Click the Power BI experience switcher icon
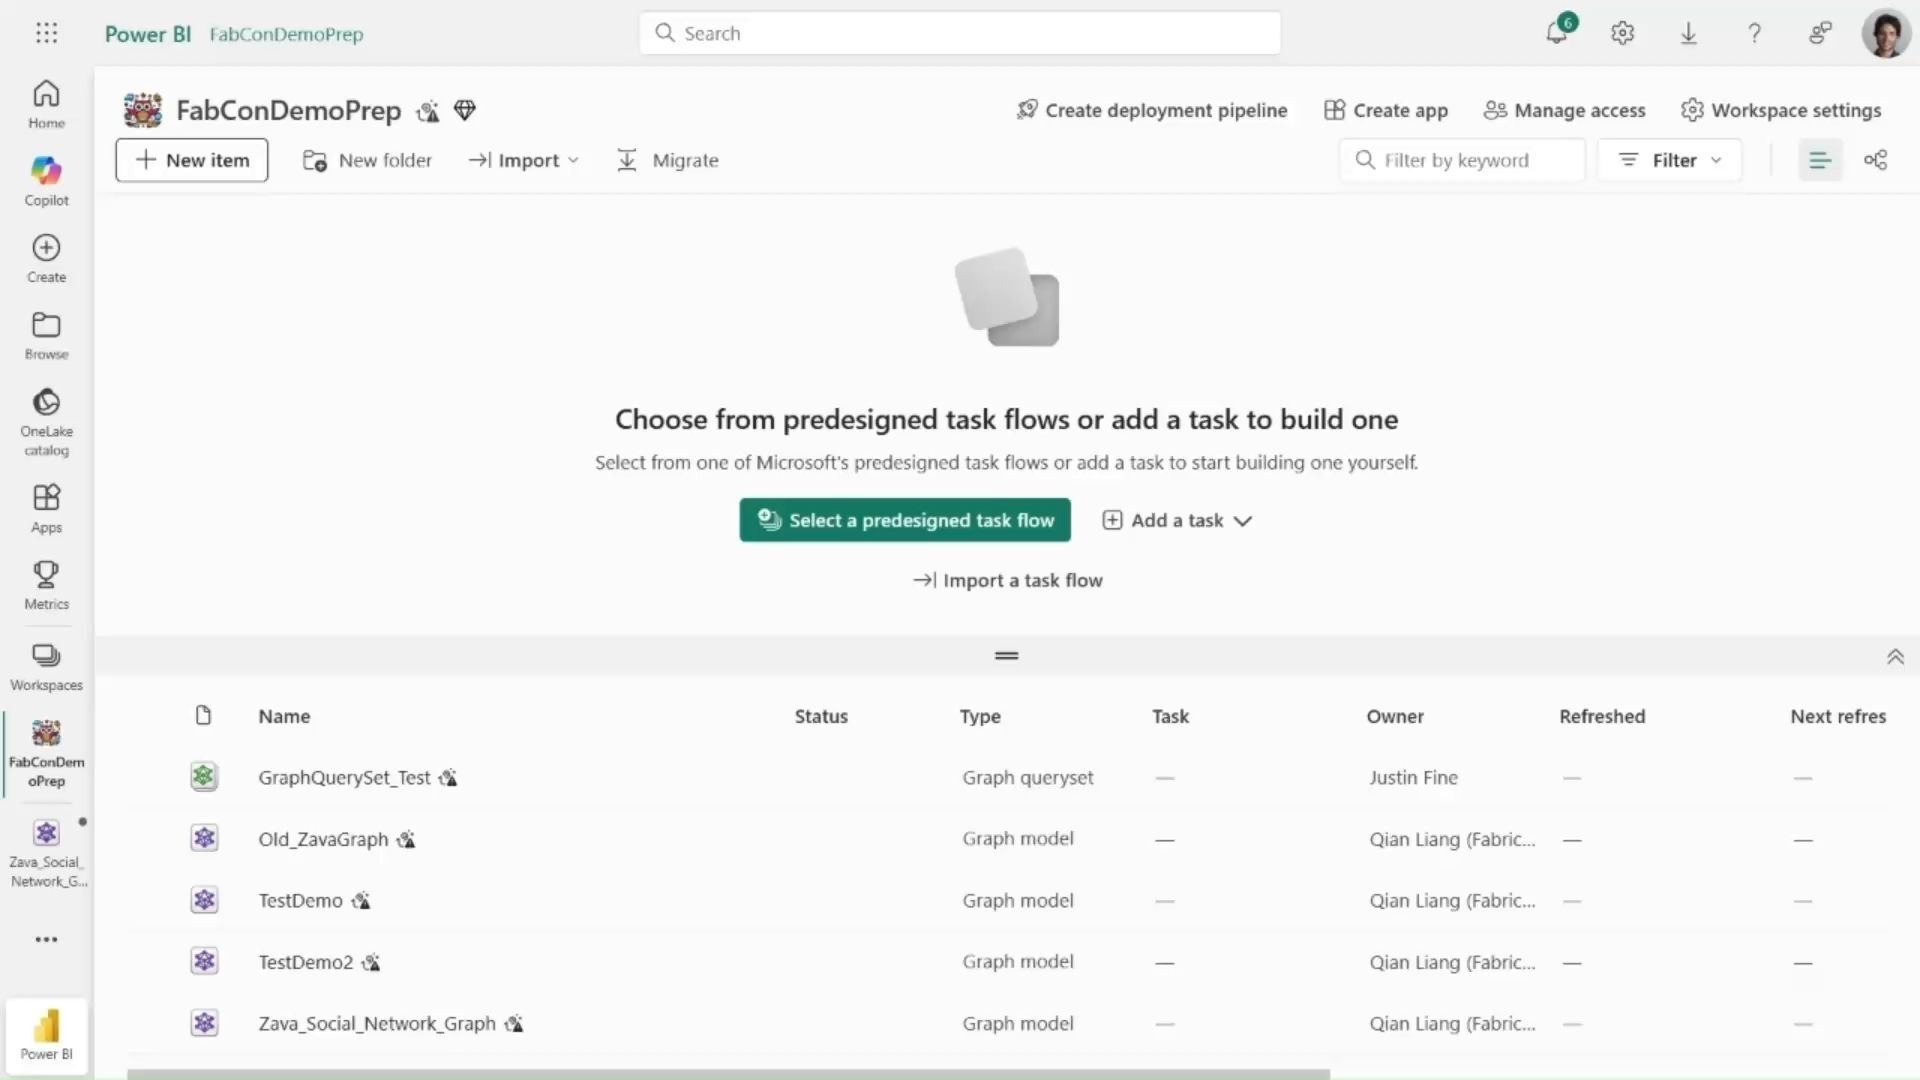Screen dimensions: 1920x1080 [46, 1033]
